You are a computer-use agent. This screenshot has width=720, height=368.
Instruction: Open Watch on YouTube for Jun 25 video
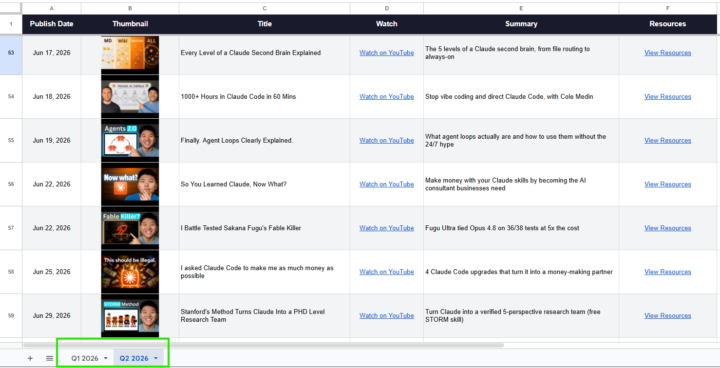tap(387, 272)
